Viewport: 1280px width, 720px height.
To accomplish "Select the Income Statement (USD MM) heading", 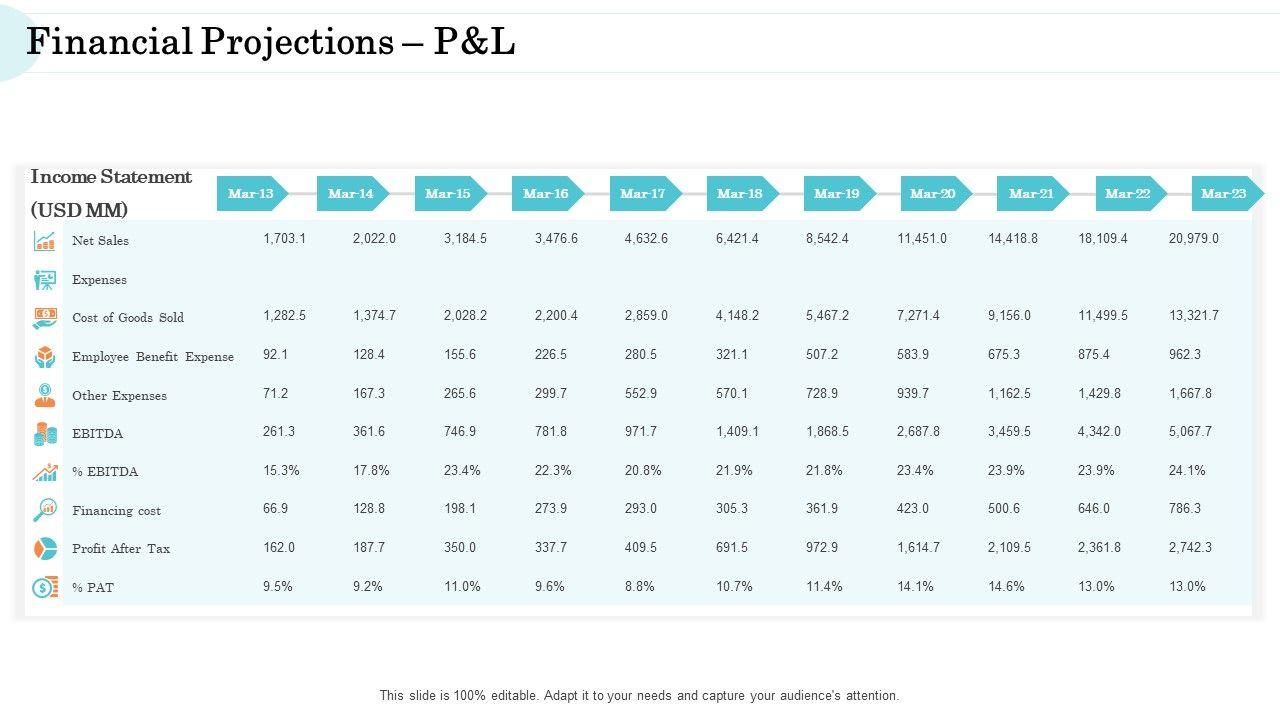I will coord(110,193).
